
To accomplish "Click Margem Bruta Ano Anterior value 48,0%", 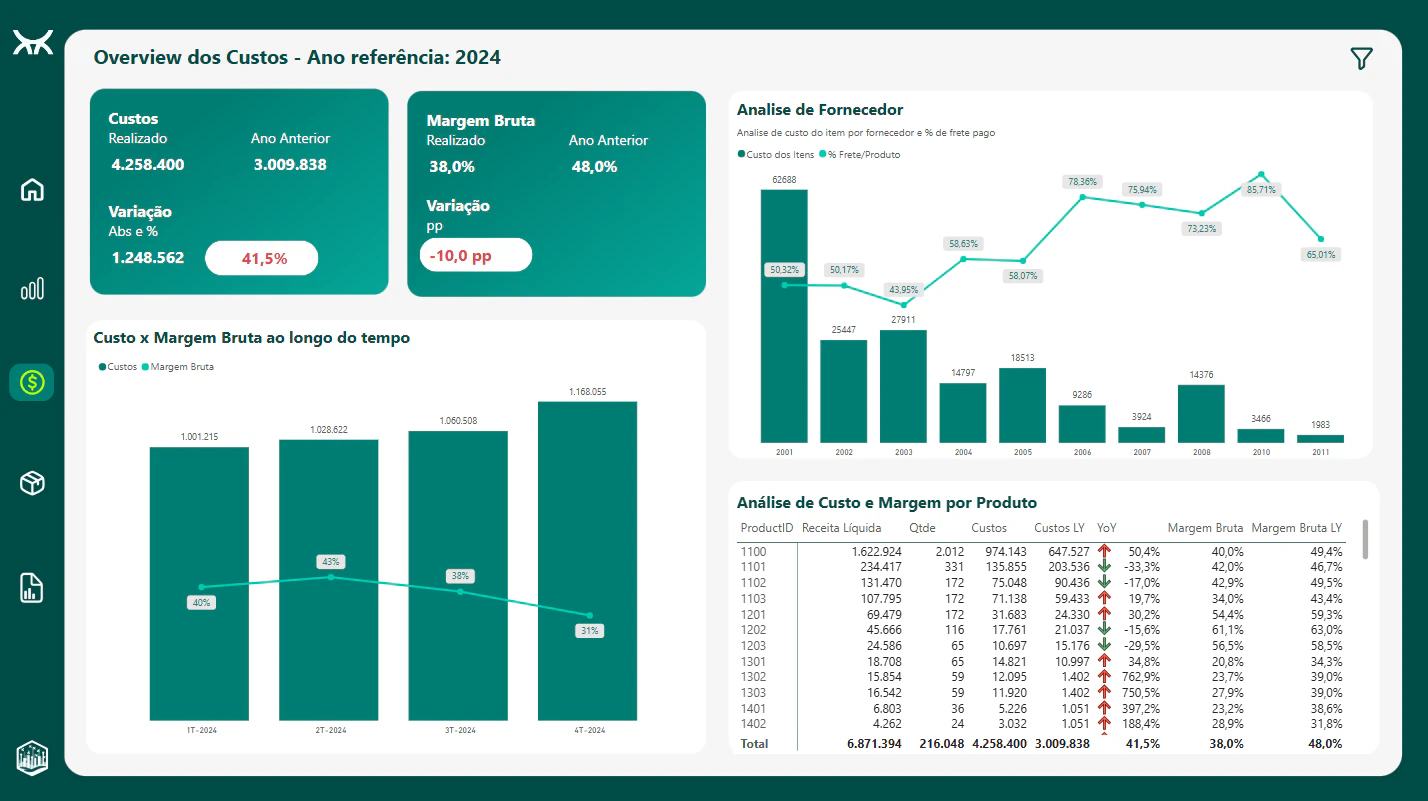I will click(594, 167).
